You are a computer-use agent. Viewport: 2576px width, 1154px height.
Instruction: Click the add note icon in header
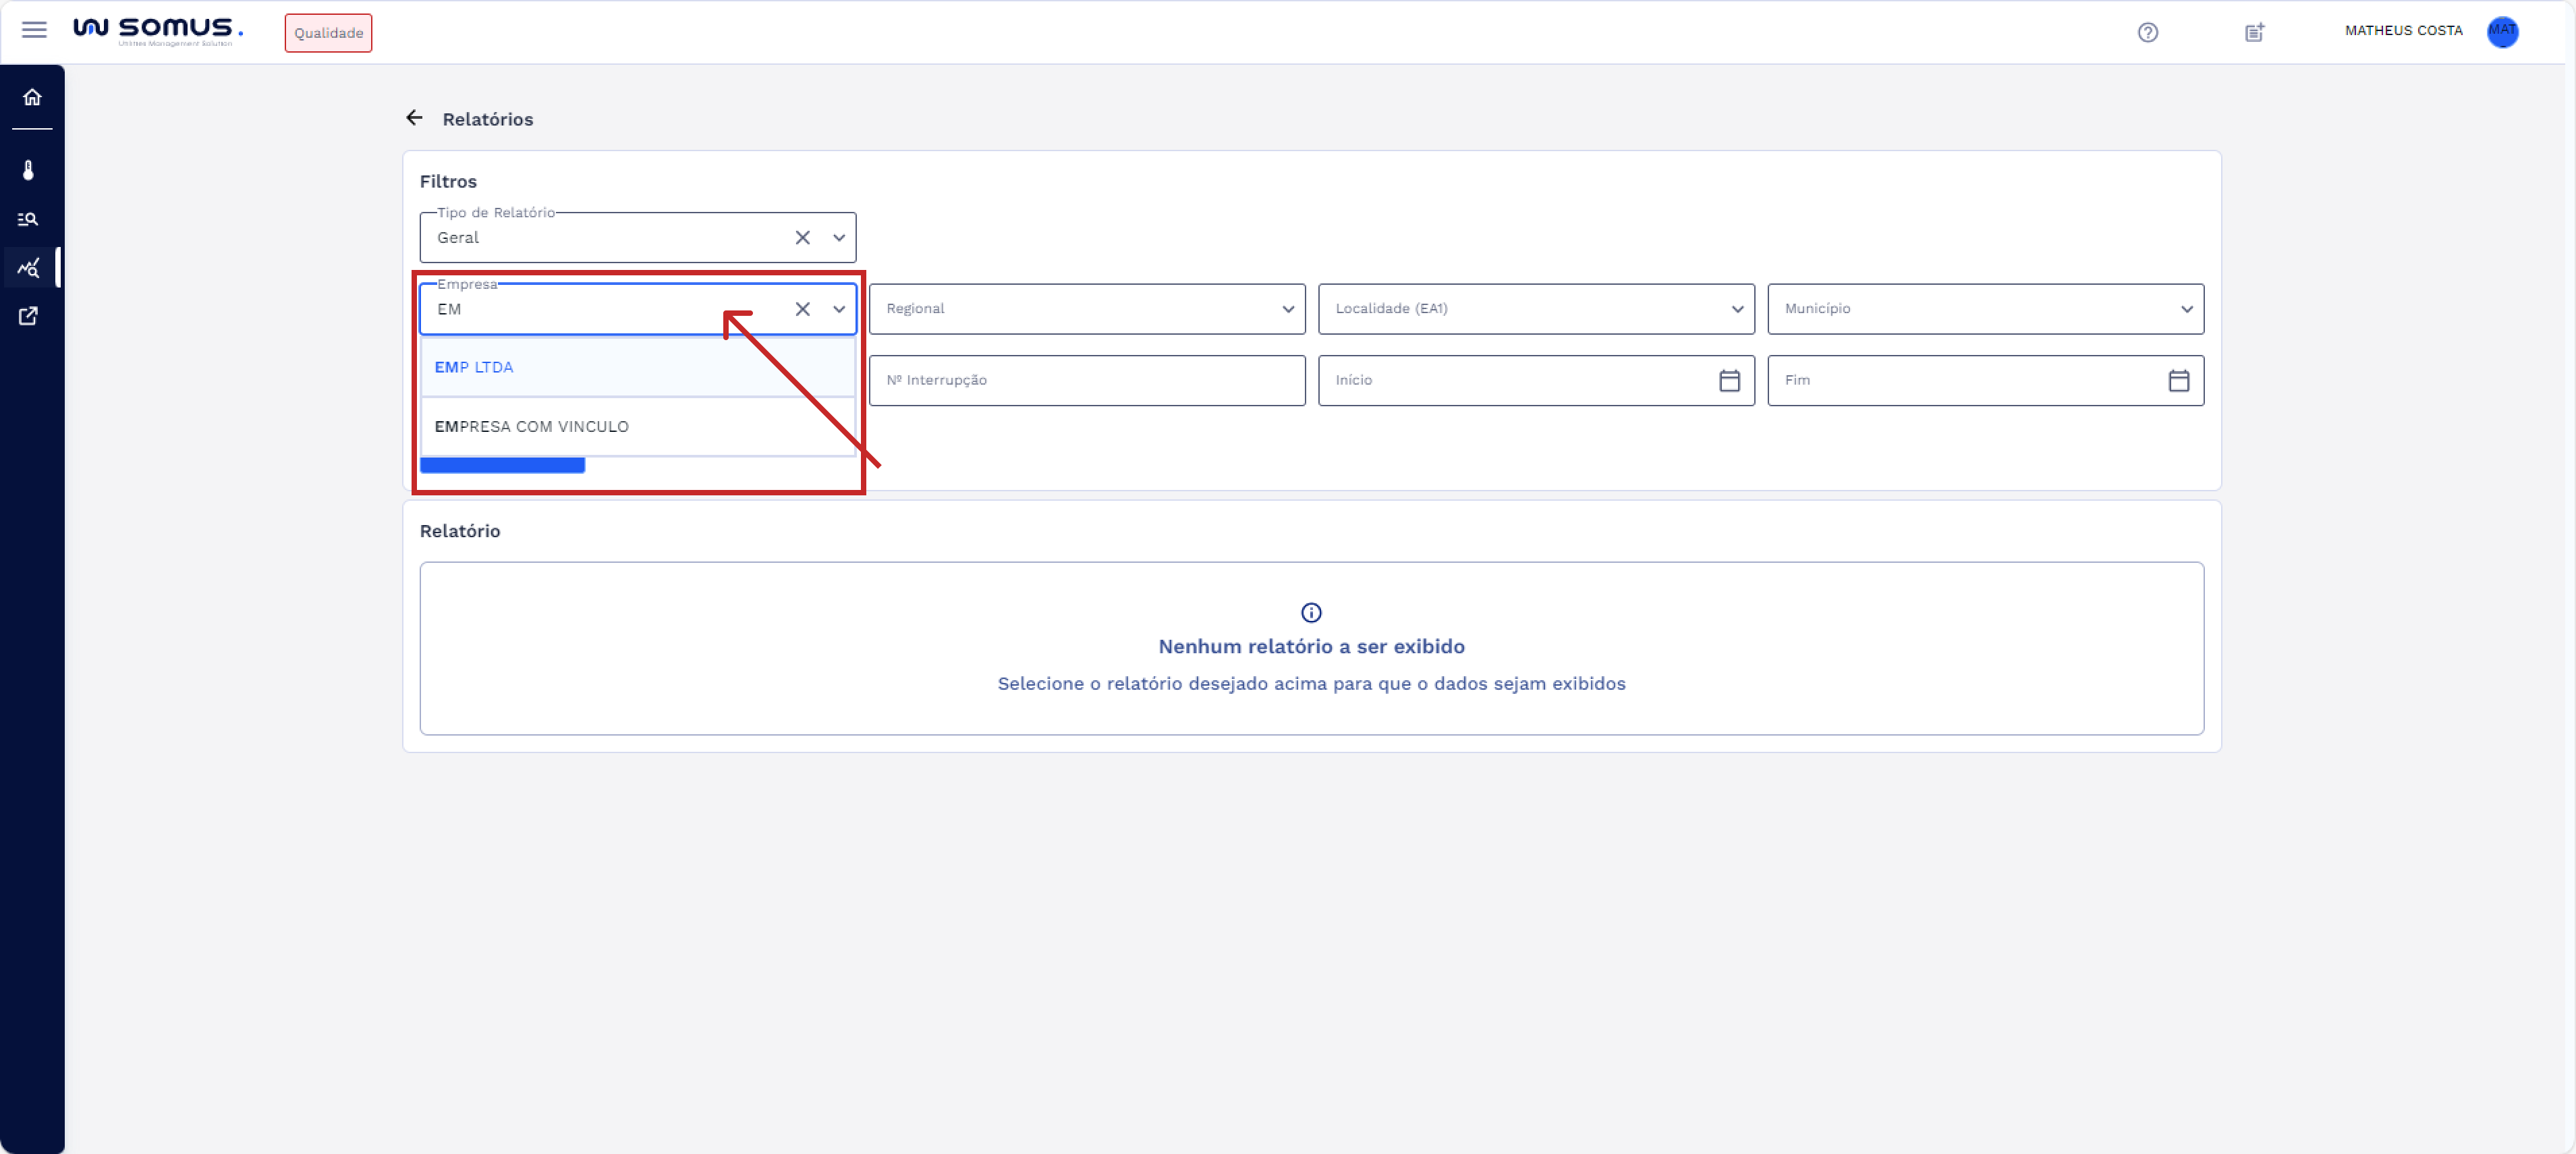(2254, 33)
